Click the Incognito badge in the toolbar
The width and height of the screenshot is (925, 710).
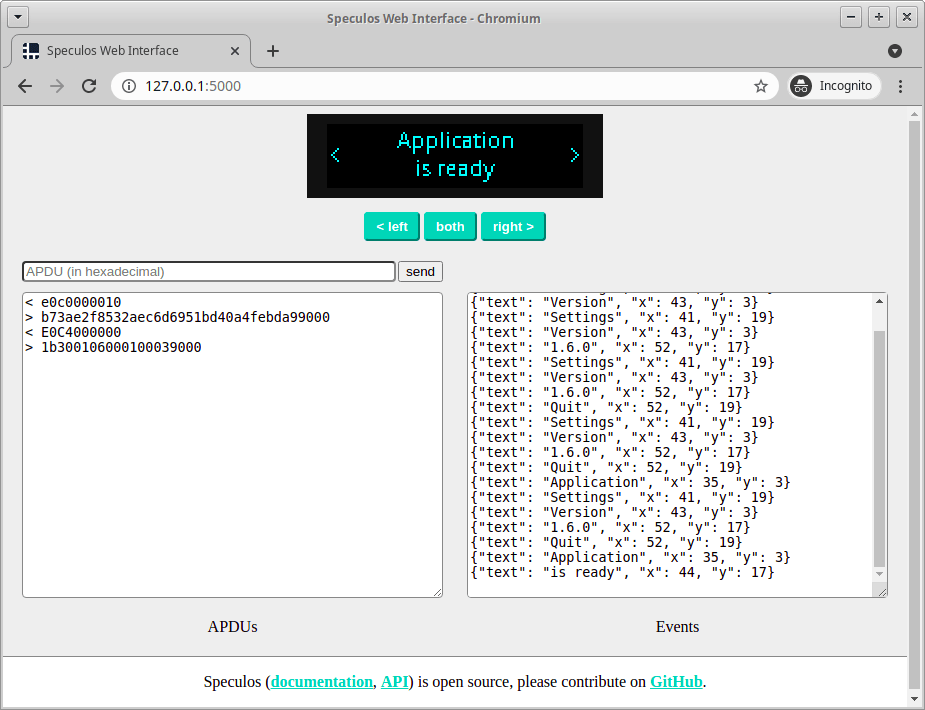click(x=833, y=86)
